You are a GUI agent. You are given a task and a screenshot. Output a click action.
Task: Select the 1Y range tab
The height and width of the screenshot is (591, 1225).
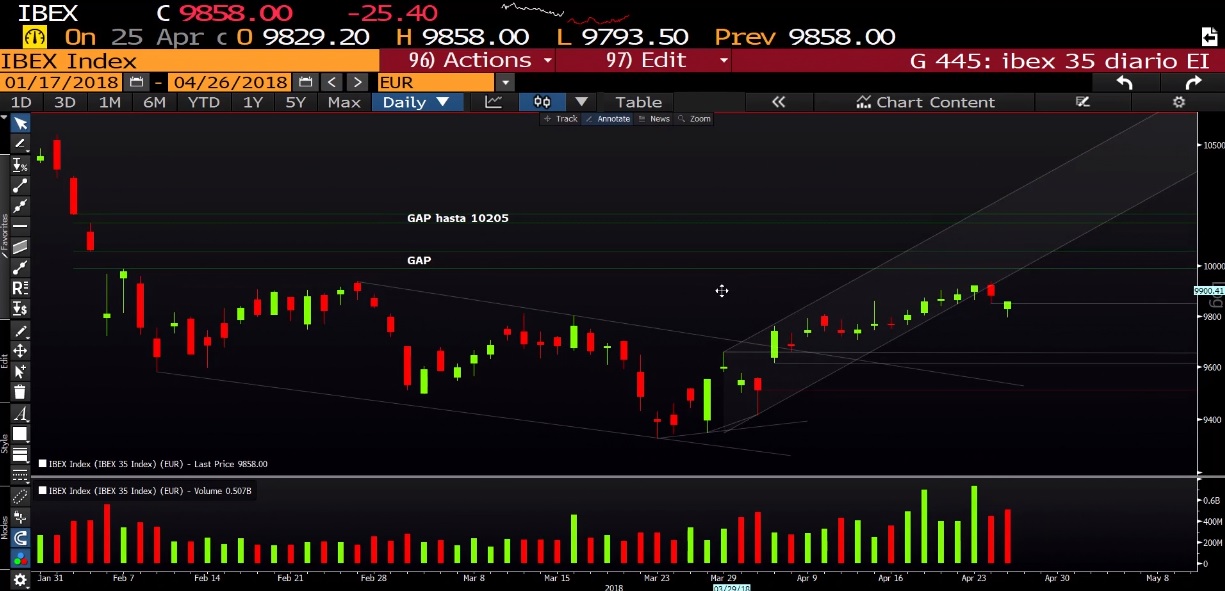click(253, 102)
